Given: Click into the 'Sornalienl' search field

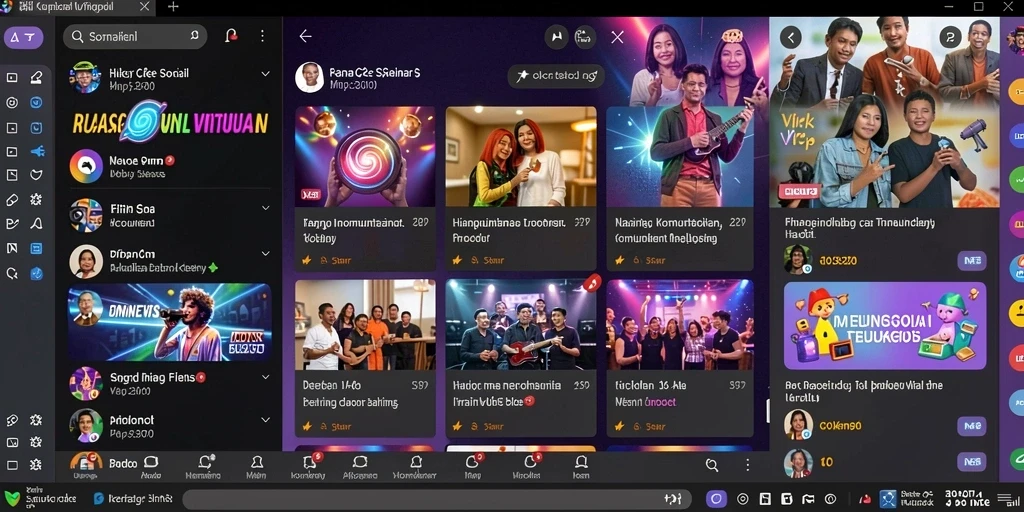Looking at the screenshot, I should click(x=135, y=37).
